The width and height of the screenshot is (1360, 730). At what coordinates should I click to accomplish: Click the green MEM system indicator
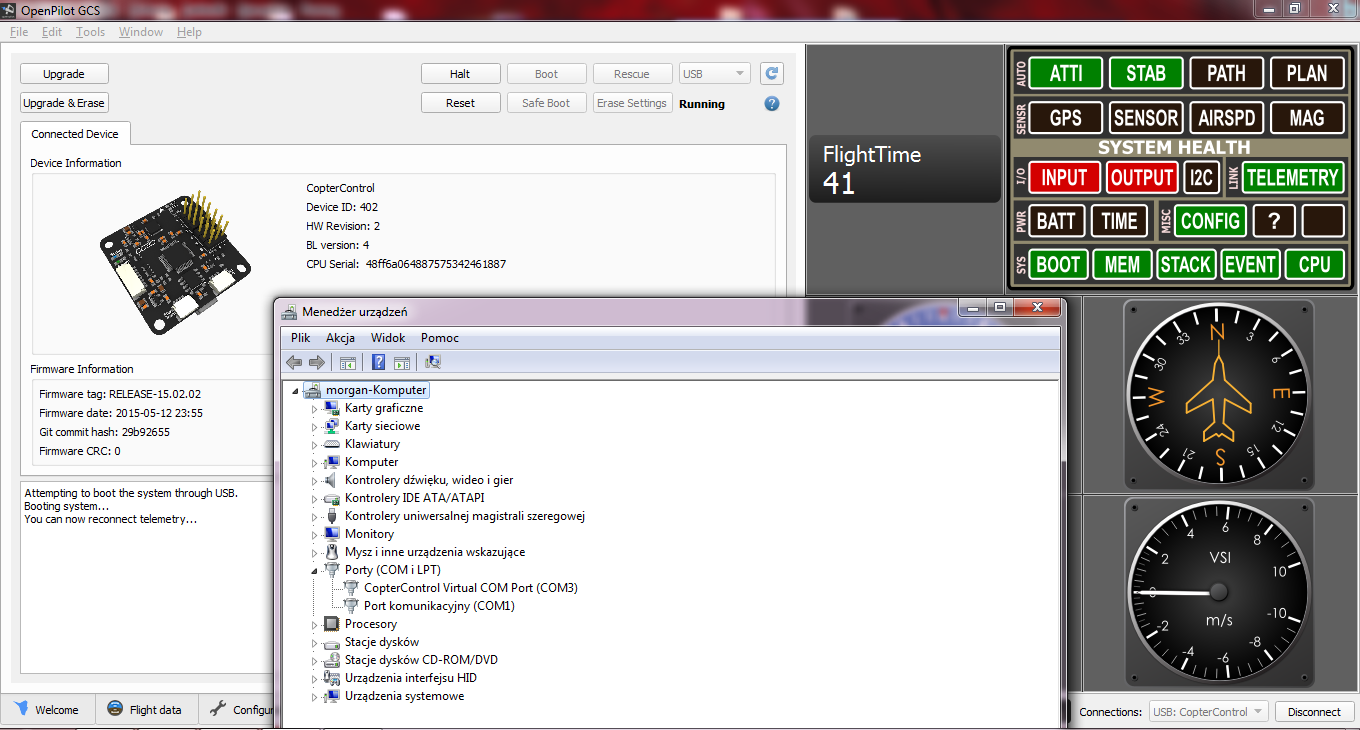coord(1122,264)
